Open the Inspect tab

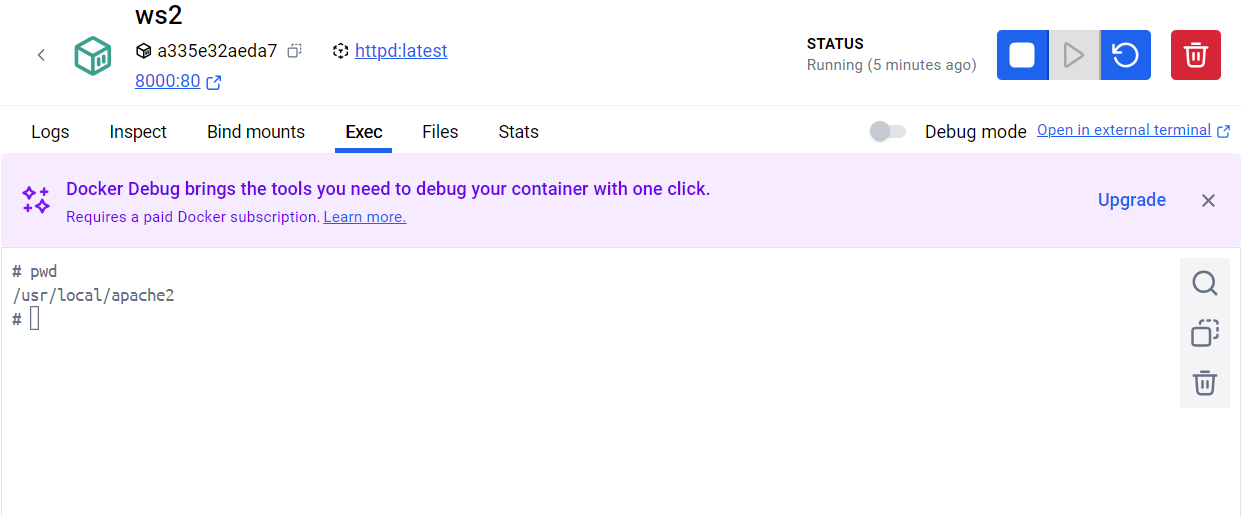[138, 132]
